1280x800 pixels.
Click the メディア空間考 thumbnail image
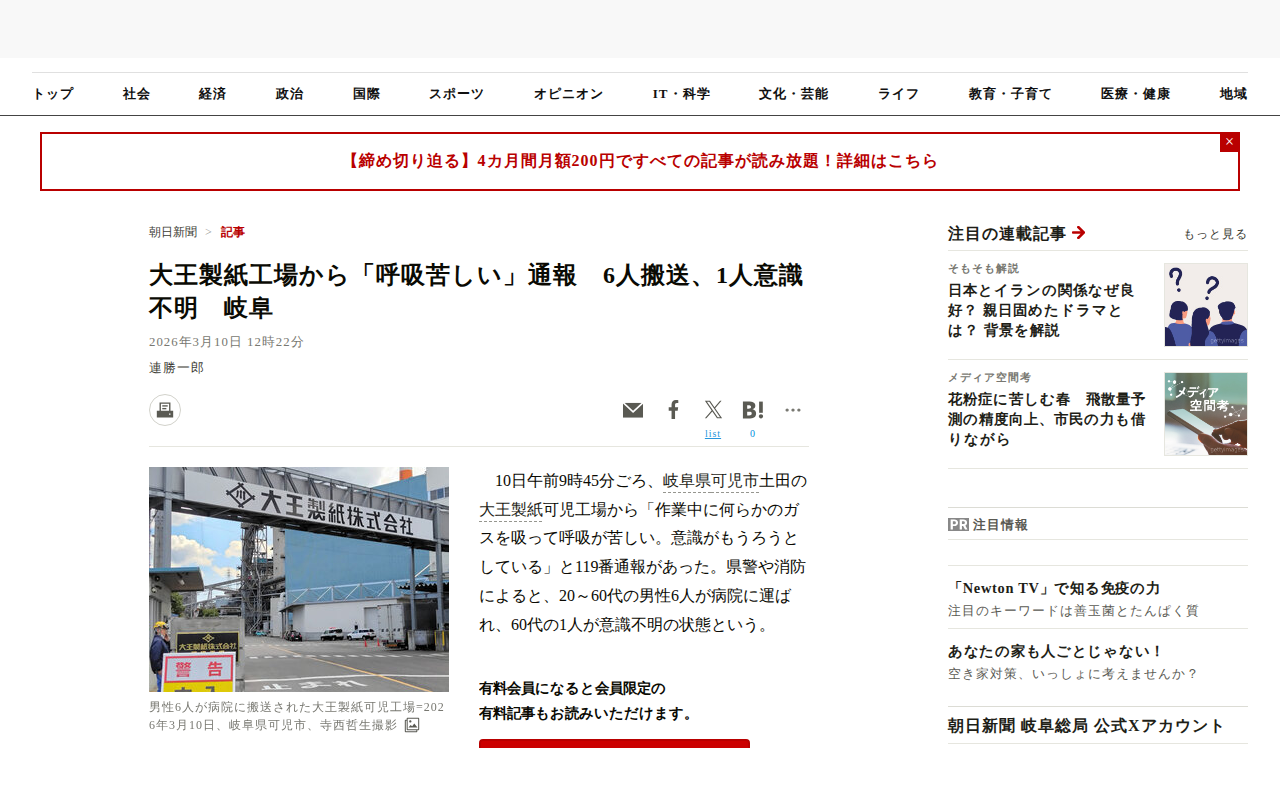[1206, 414]
